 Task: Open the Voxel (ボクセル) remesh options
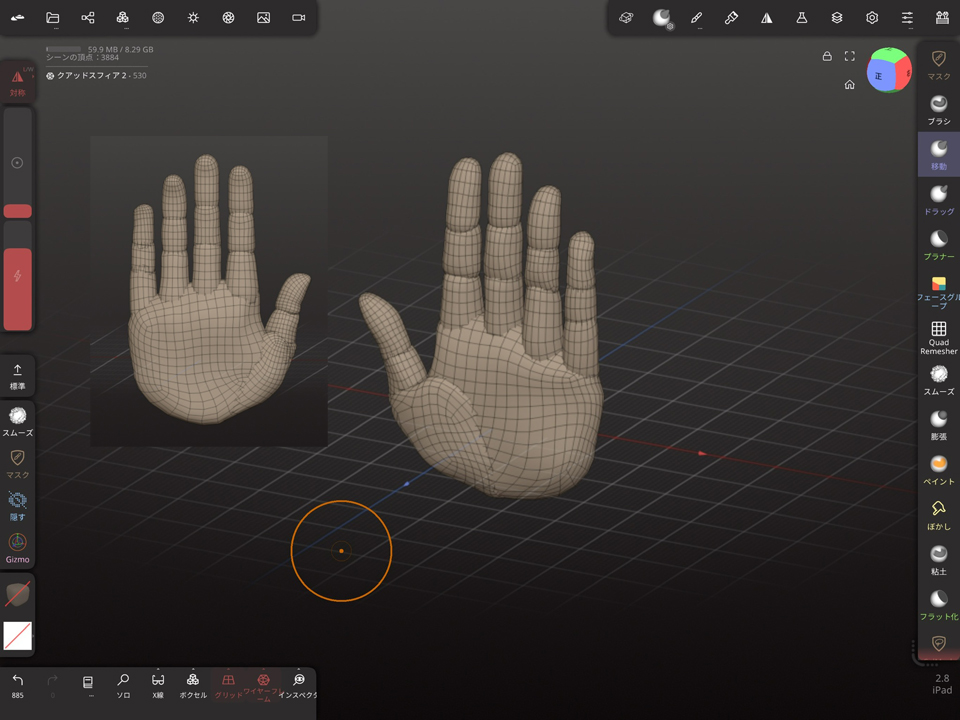click(193, 686)
